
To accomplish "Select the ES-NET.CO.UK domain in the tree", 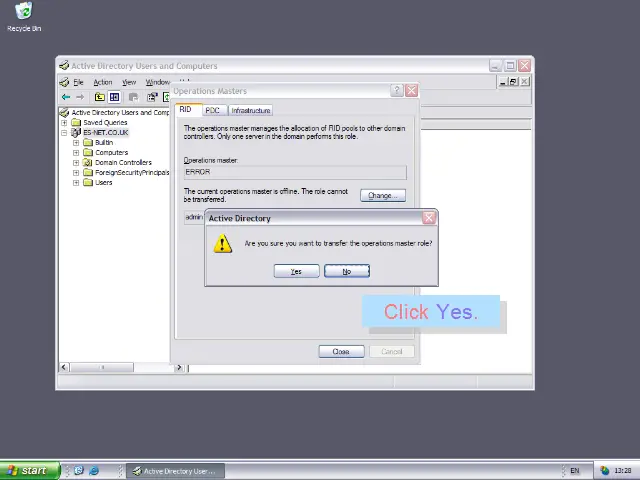I will [106, 133].
